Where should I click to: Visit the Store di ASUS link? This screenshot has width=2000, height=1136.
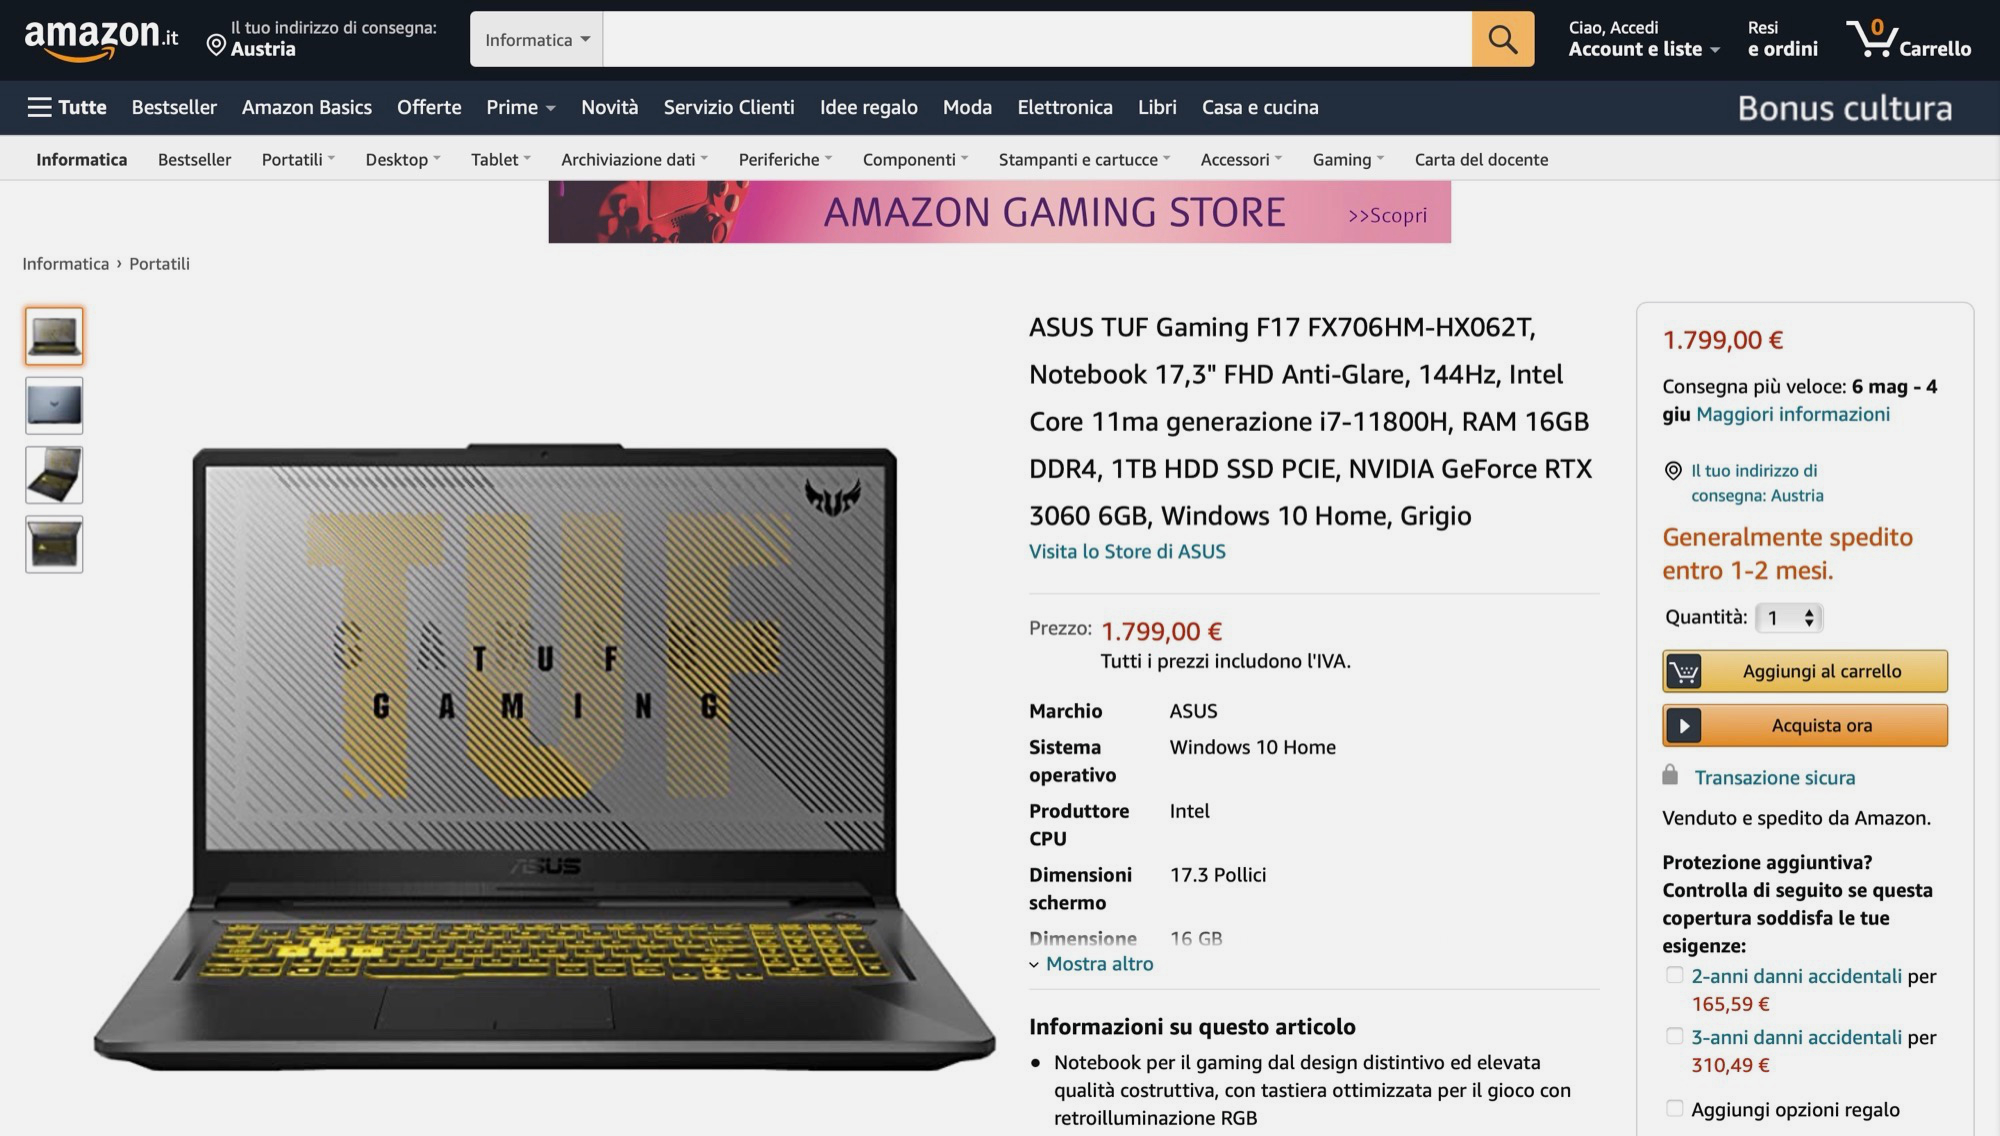1127,551
